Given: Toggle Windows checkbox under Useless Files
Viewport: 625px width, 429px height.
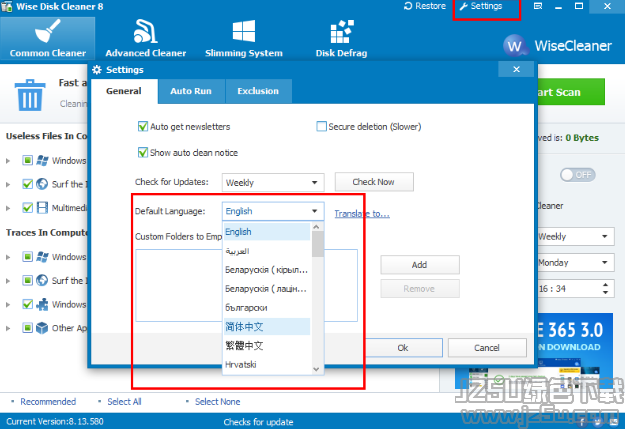Looking at the screenshot, I should pyautogui.click(x=27, y=160).
